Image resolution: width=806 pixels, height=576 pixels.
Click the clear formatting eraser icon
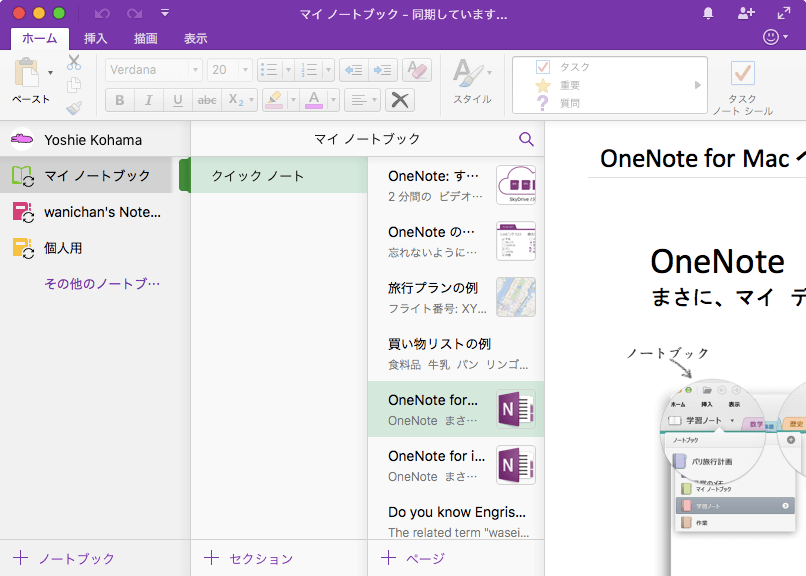click(417, 70)
